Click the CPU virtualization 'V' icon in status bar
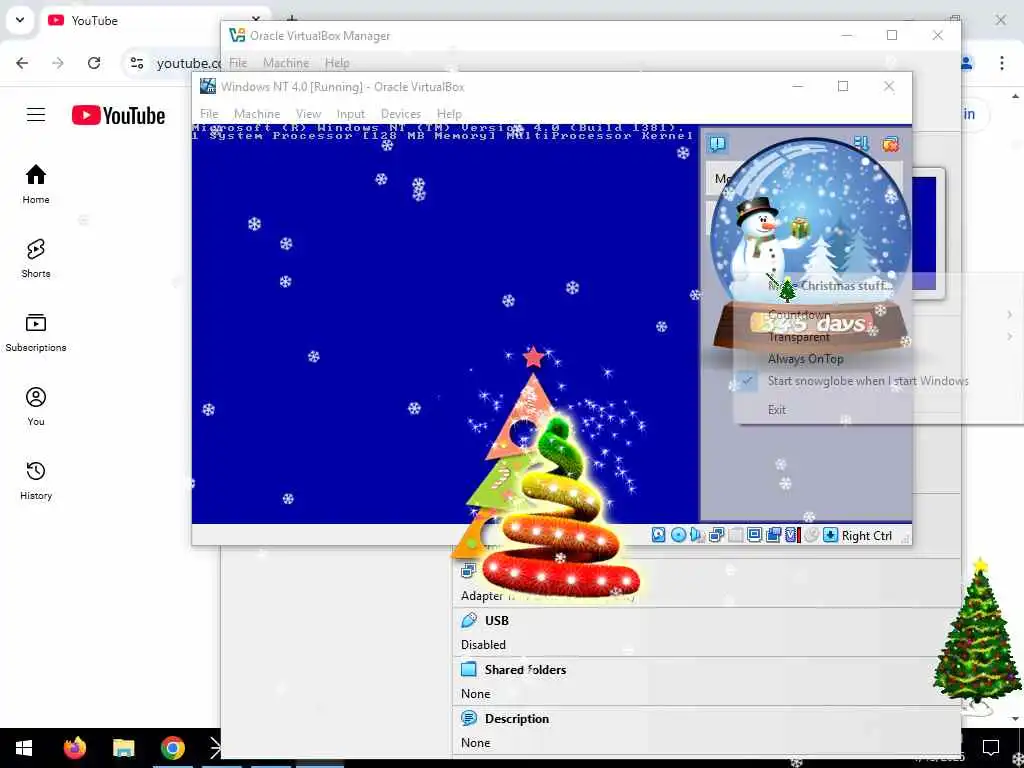Screen dimensions: 1024x768 792,536
